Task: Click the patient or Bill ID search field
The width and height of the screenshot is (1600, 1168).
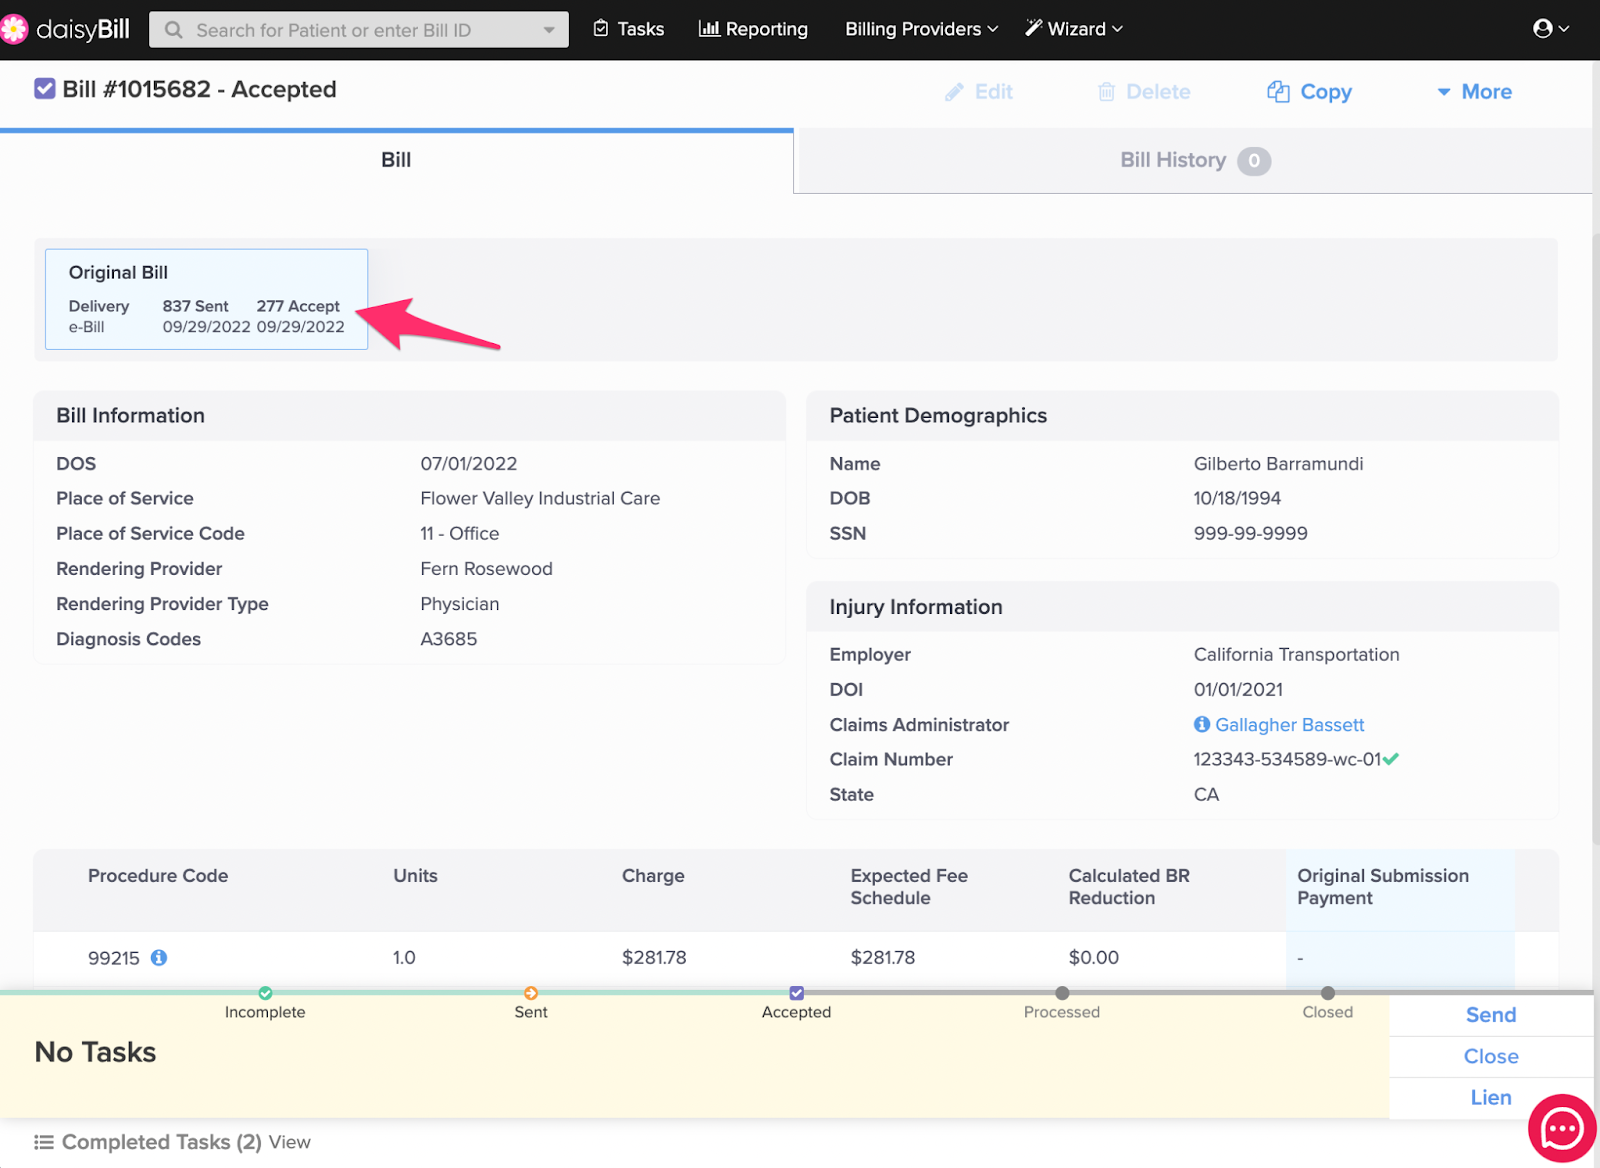Action: click(x=360, y=30)
